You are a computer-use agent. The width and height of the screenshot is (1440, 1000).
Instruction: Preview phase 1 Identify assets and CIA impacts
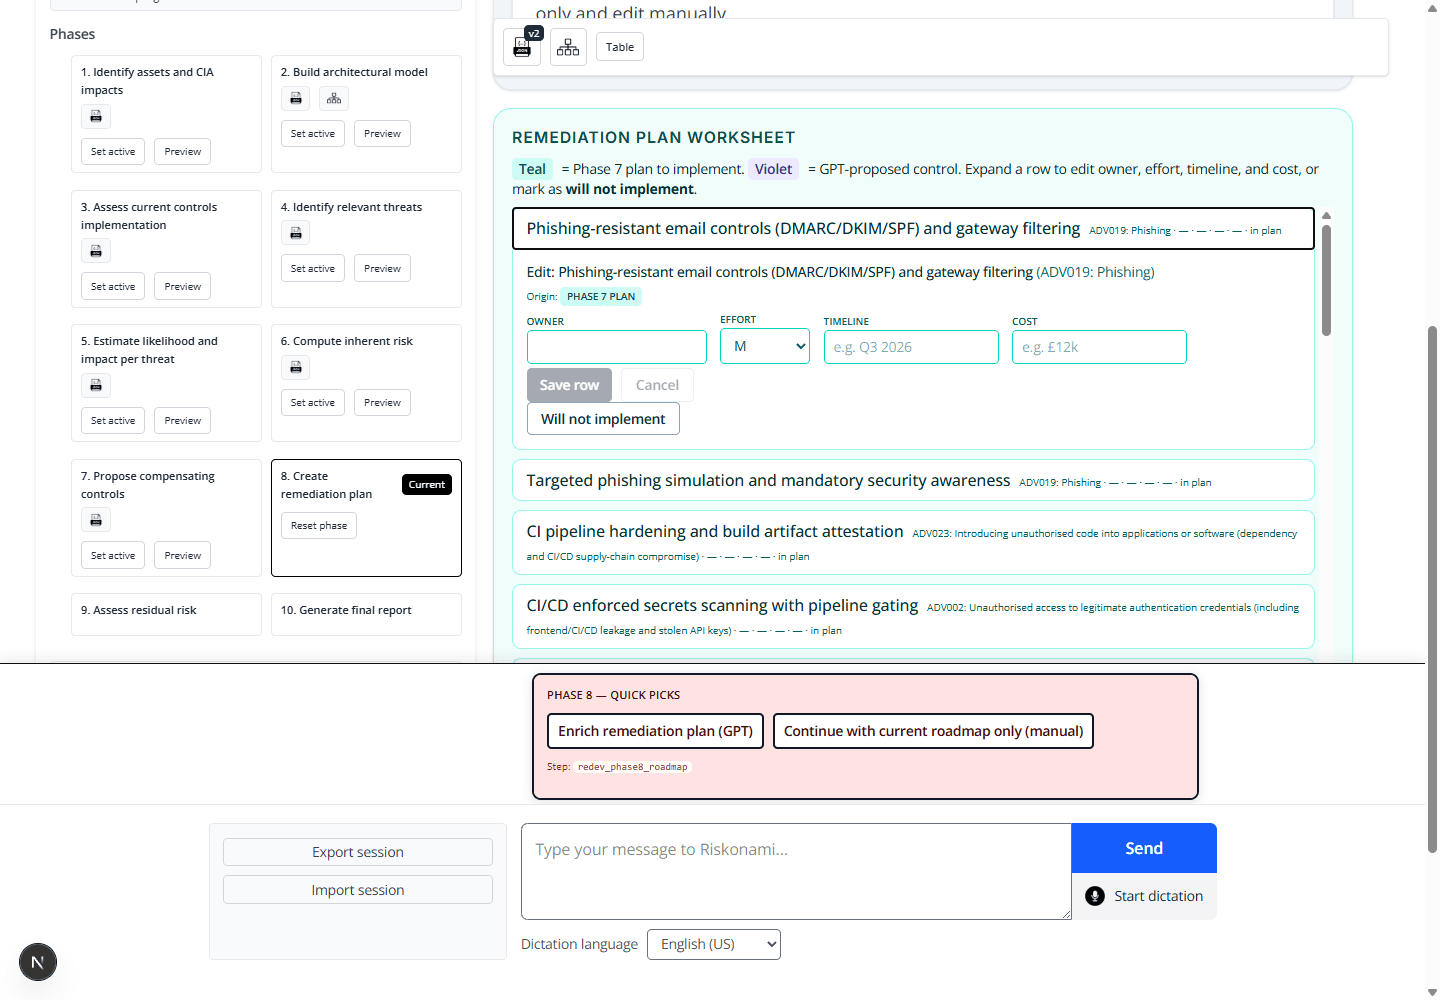click(x=183, y=152)
